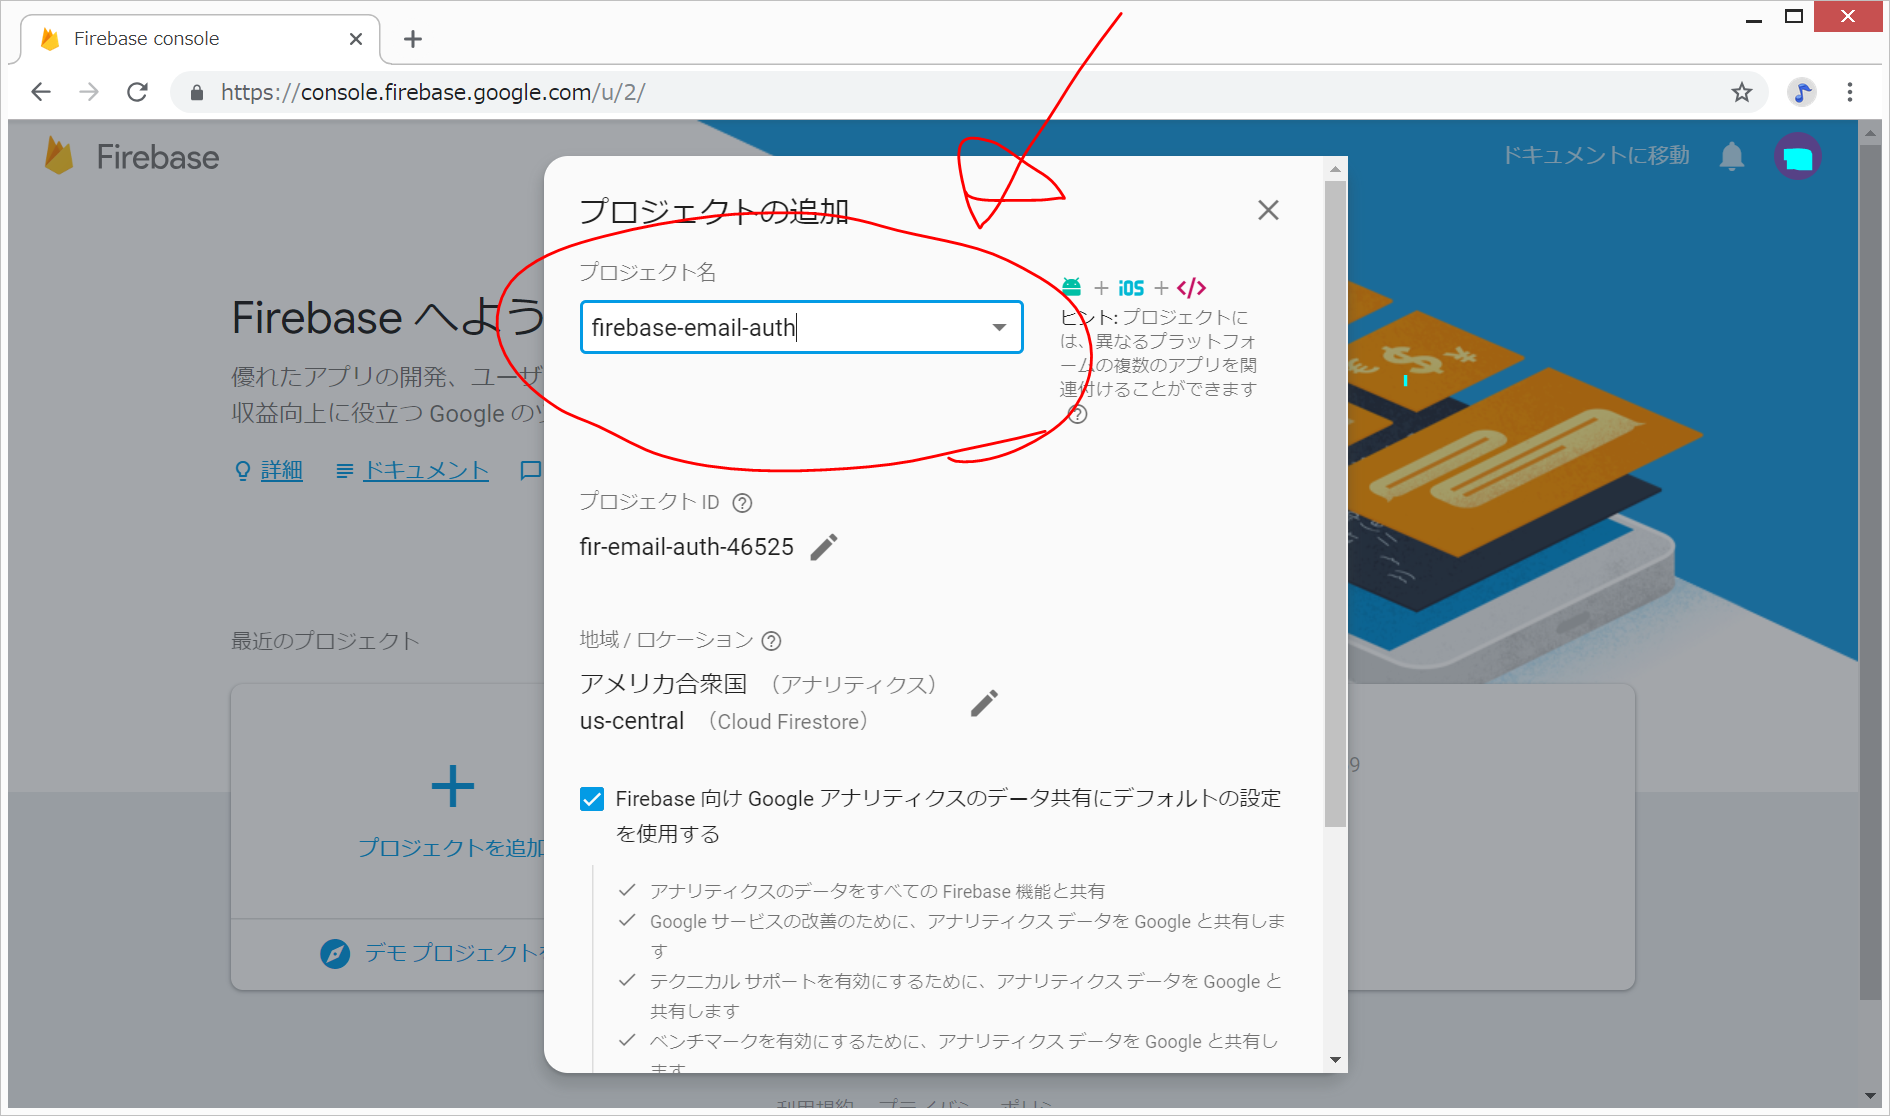Open help for region/location

[x=771, y=641]
